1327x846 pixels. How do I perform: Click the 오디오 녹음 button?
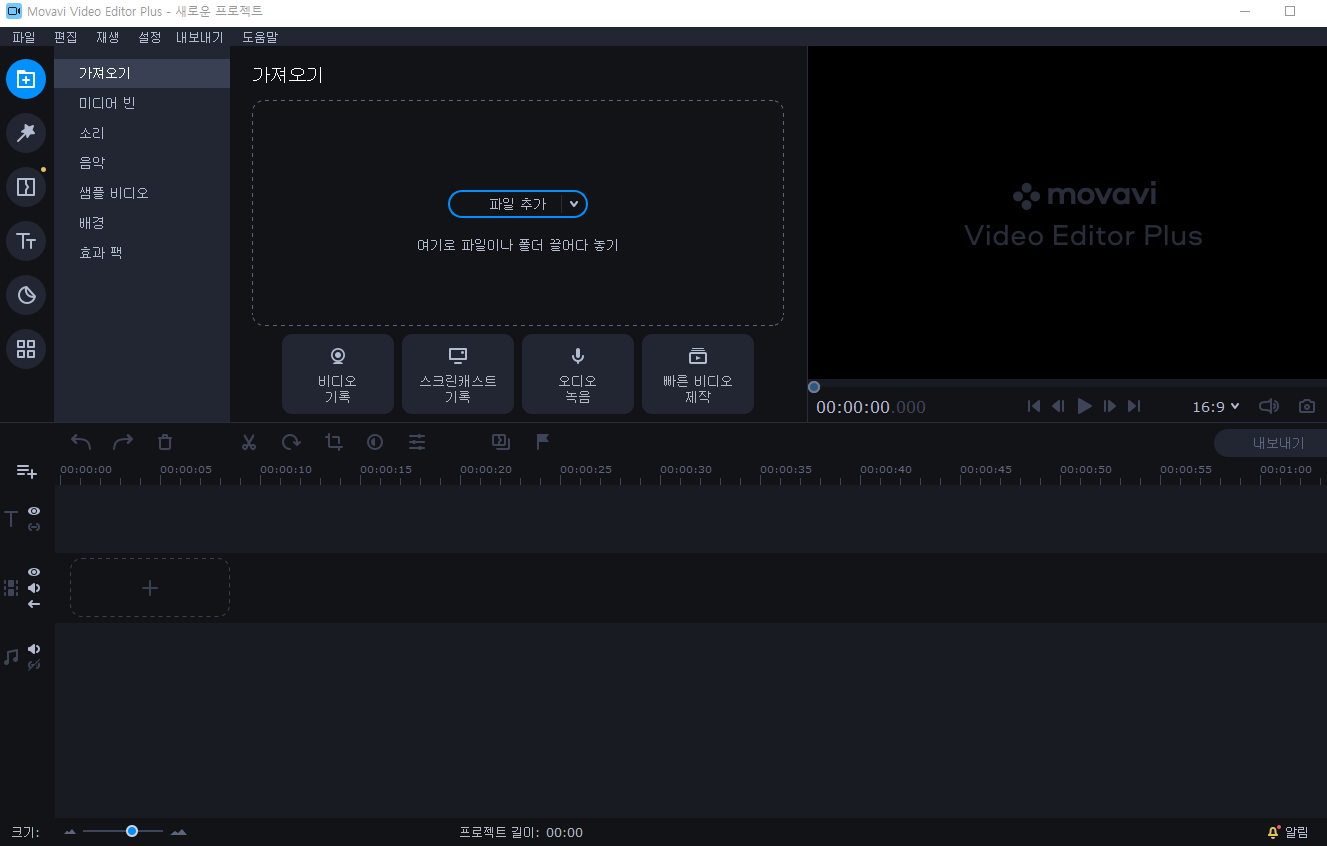click(x=578, y=374)
